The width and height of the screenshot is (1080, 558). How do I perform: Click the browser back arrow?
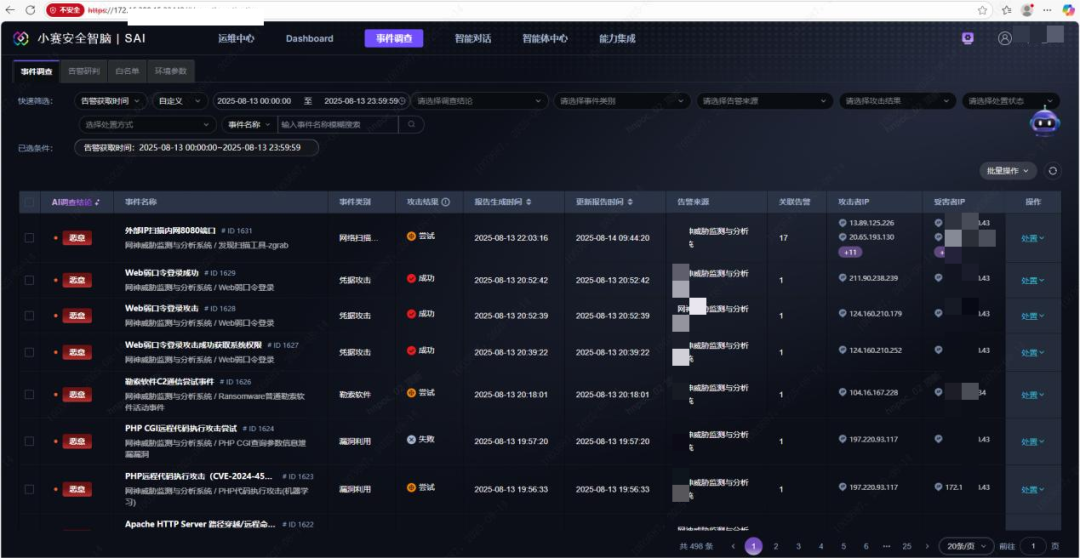pos(9,9)
